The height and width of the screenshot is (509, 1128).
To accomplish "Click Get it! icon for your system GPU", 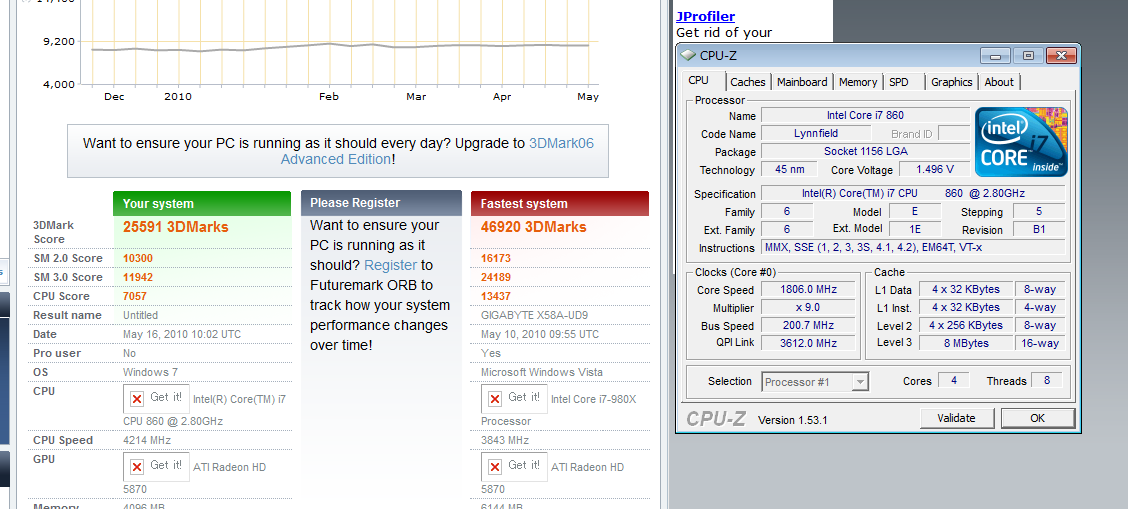I will [x=156, y=467].
